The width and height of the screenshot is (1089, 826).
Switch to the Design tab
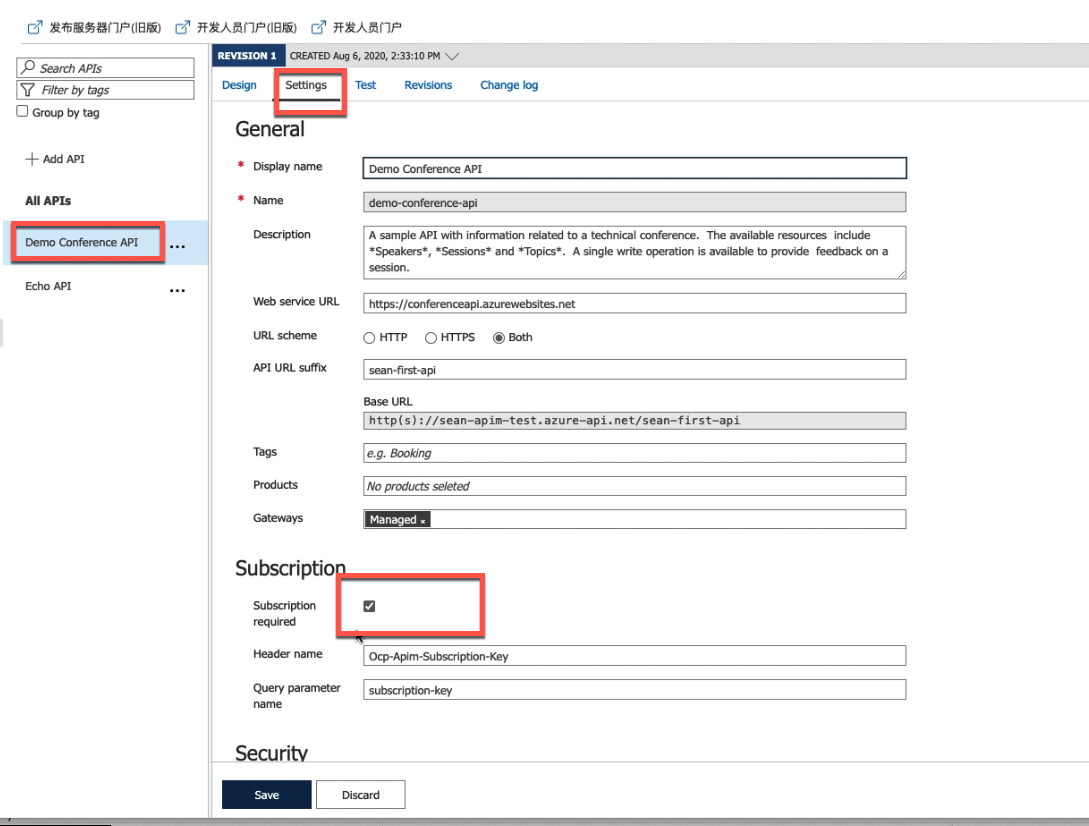pyautogui.click(x=239, y=85)
